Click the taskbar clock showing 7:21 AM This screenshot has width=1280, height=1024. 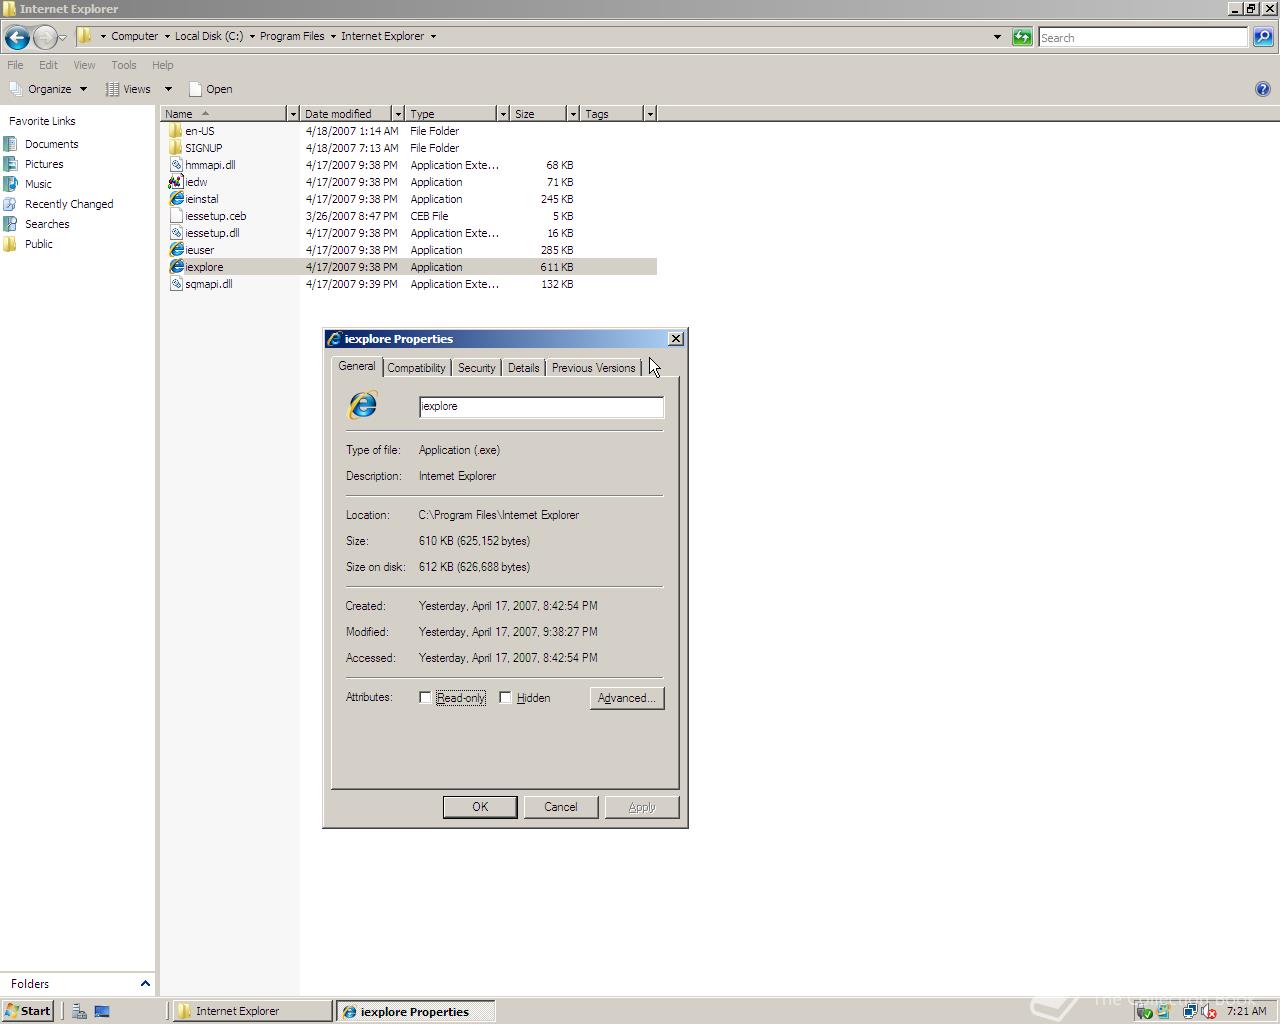tap(1246, 1011)
